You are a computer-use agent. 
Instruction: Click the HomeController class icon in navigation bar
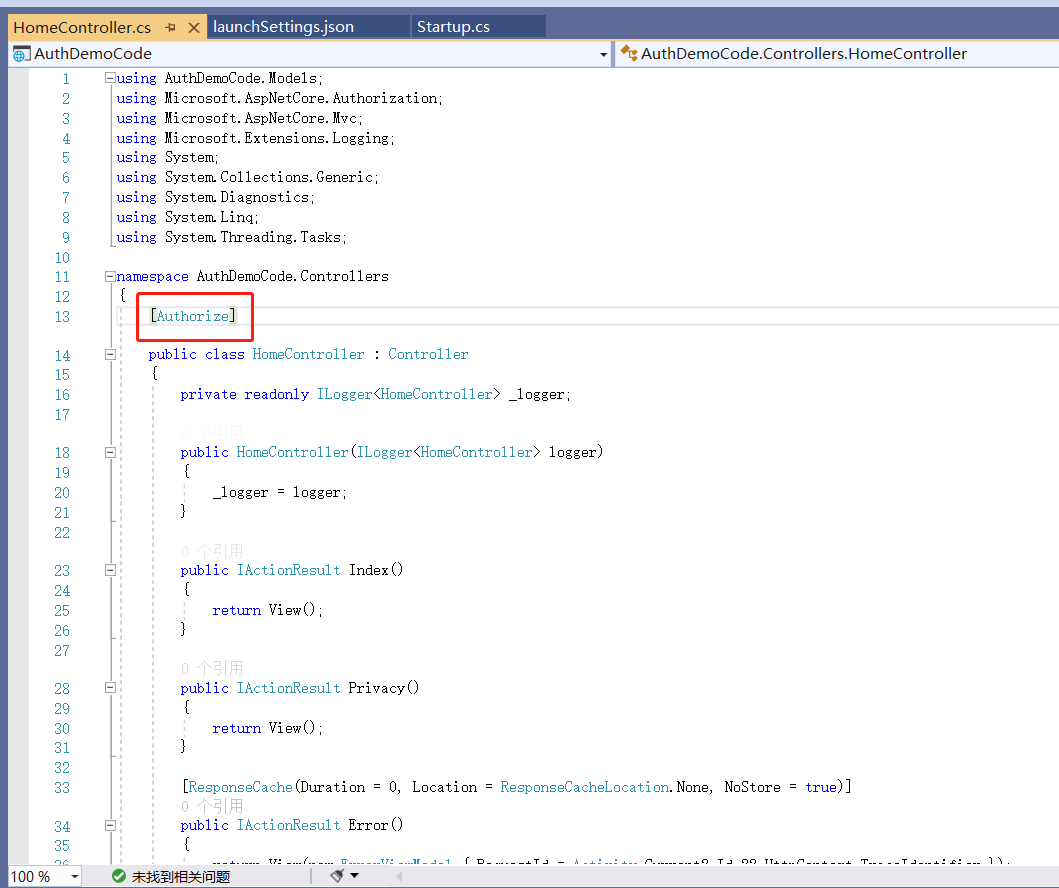click(629, 53)
